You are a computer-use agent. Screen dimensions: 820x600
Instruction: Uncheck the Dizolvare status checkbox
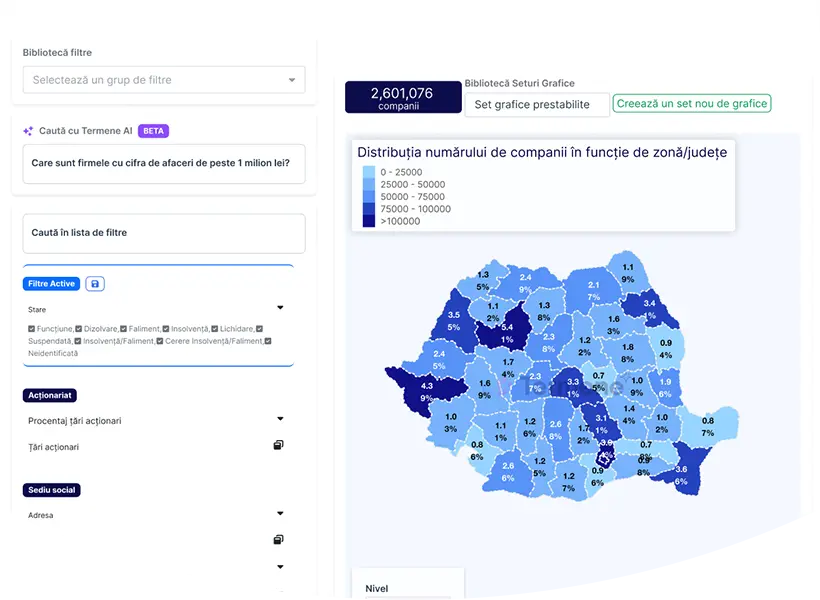[79, 329]
